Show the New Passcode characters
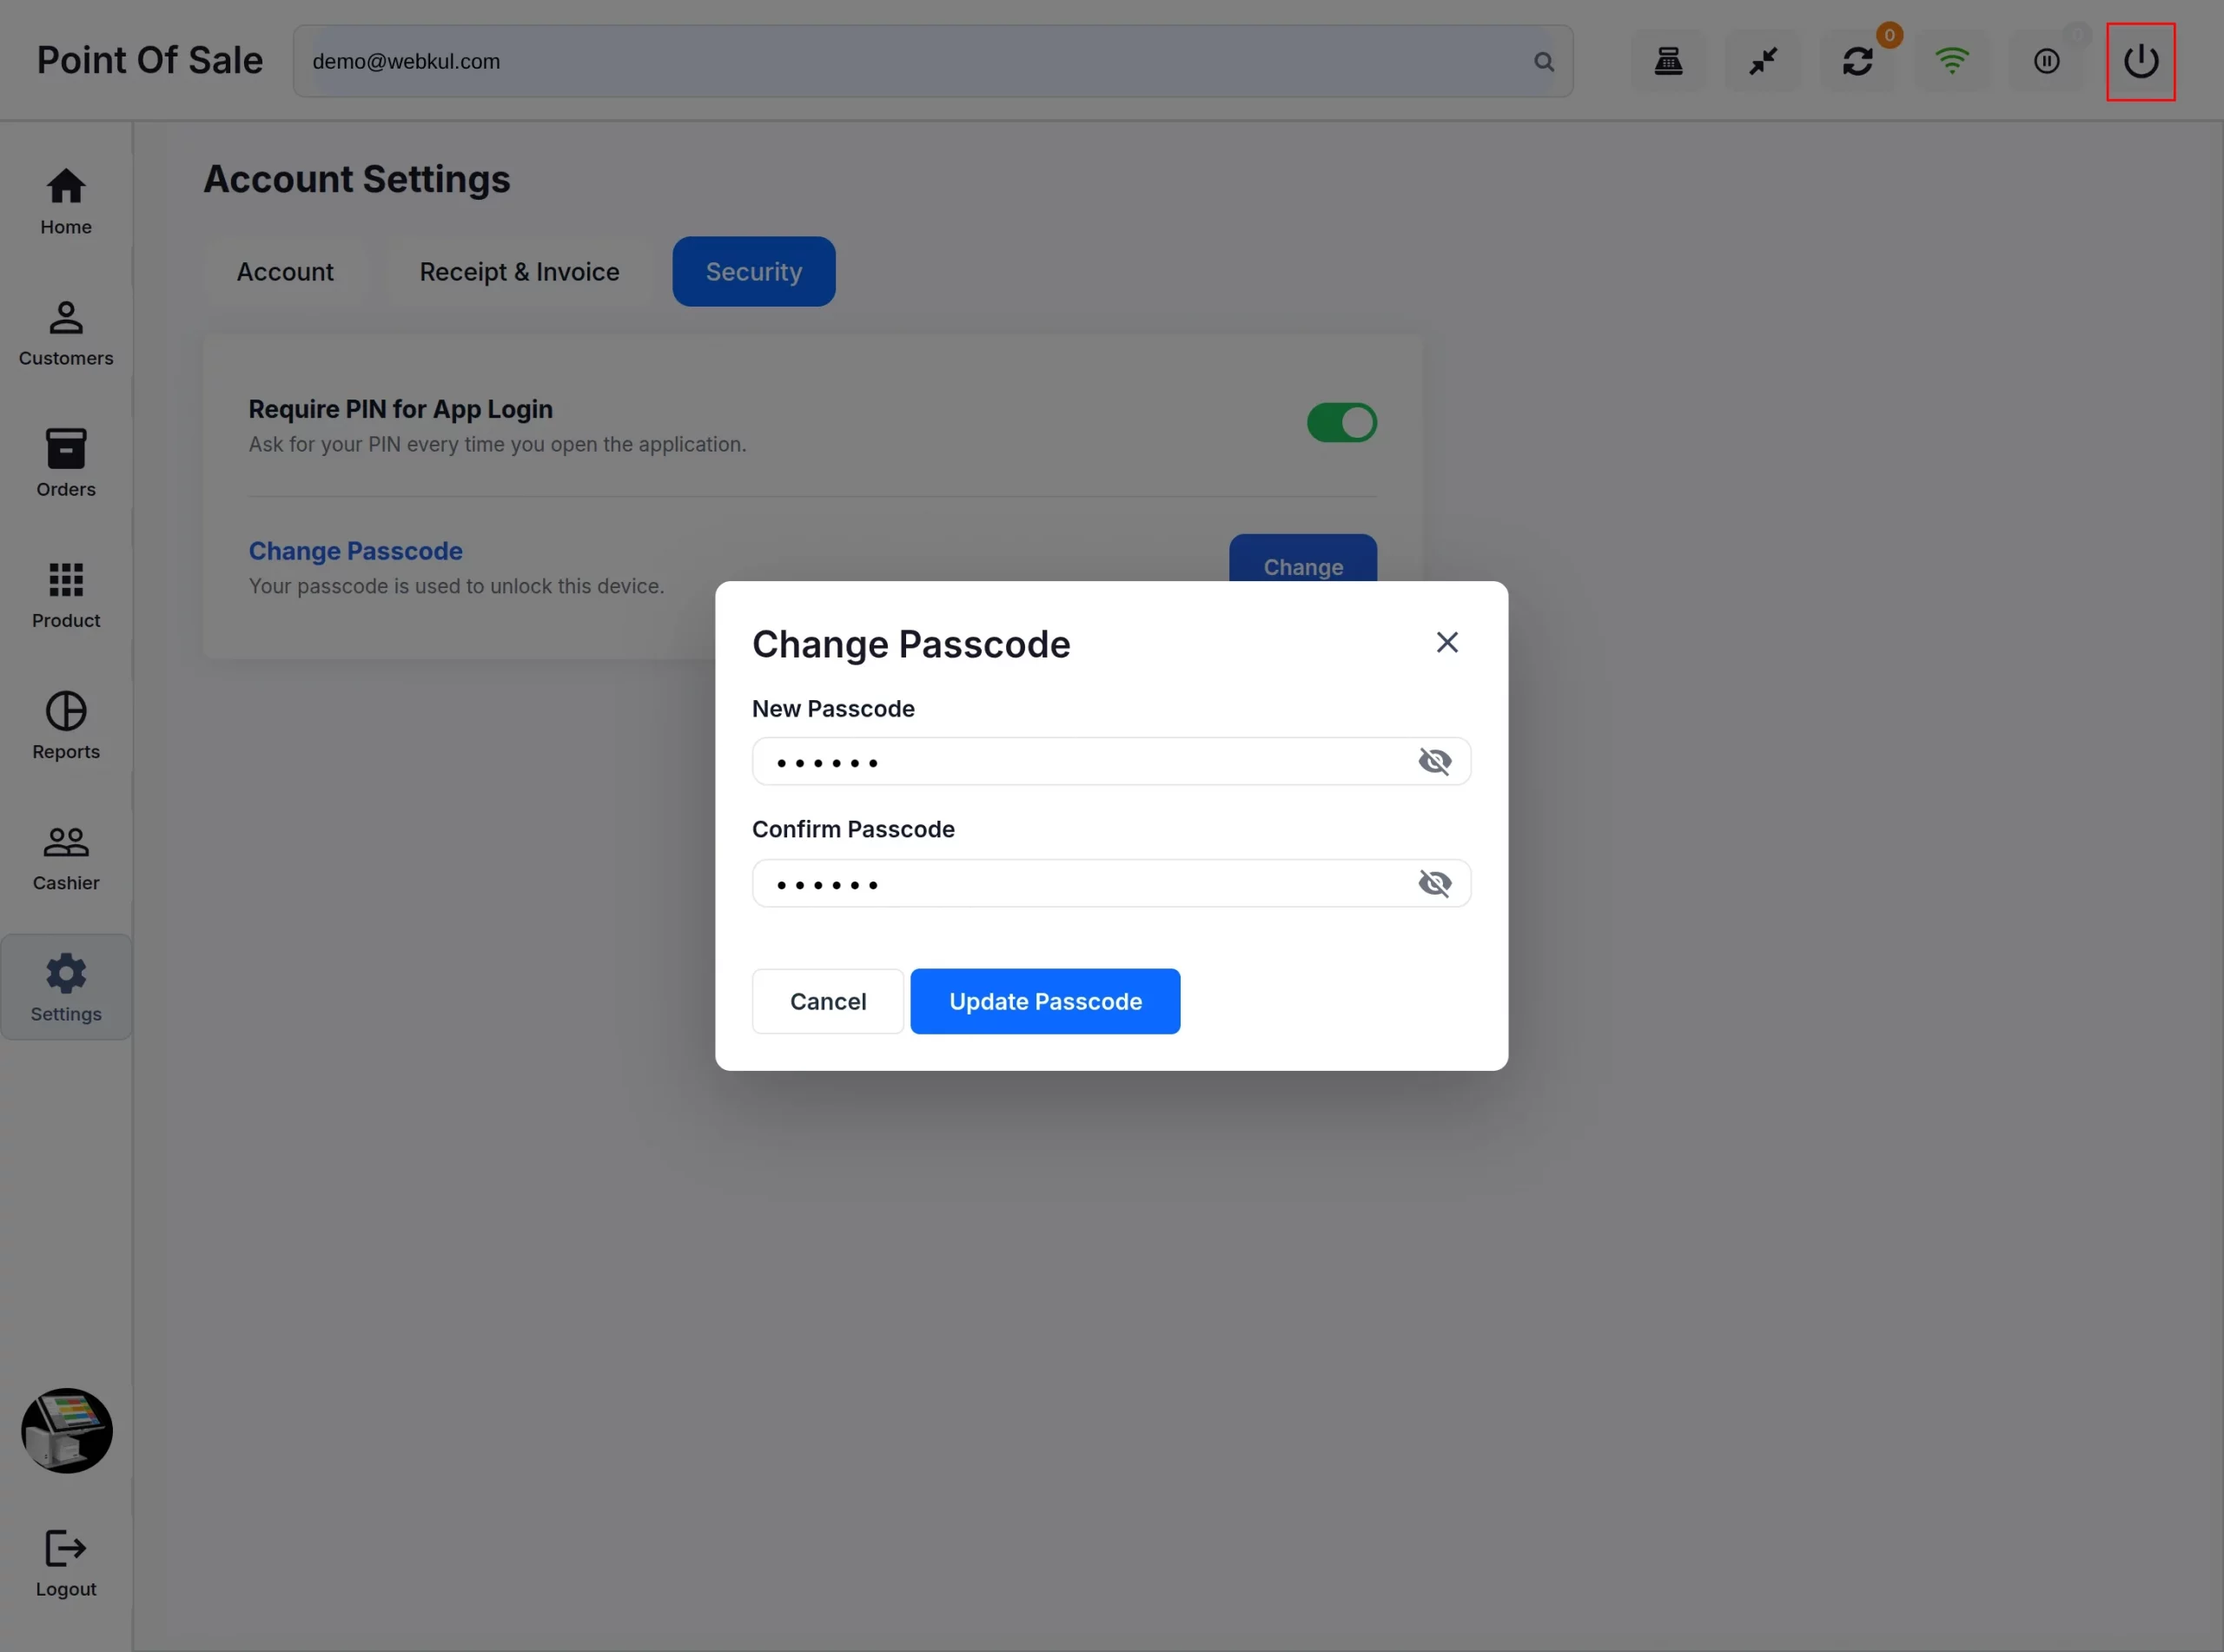 (x=1435, y=761)
